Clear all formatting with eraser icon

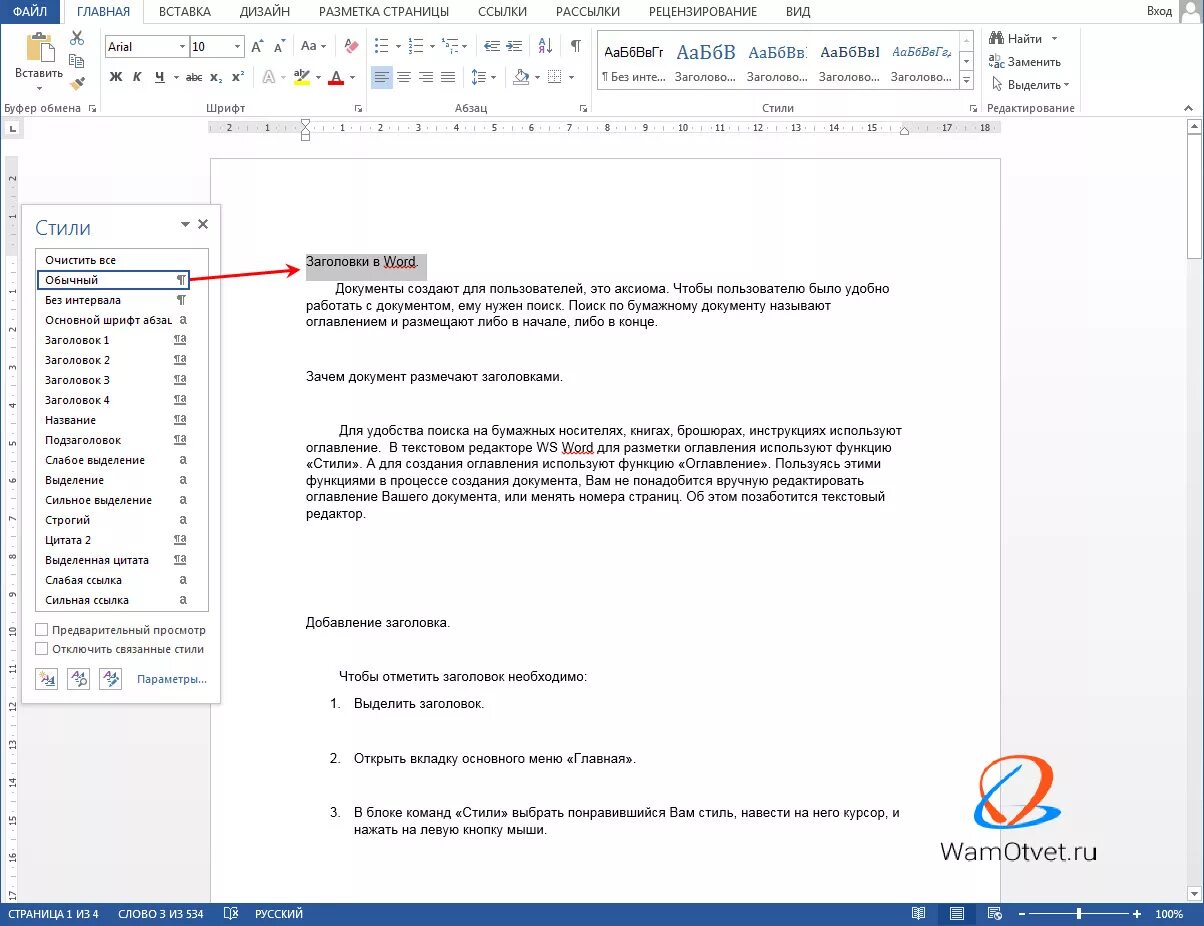point(351,47)
